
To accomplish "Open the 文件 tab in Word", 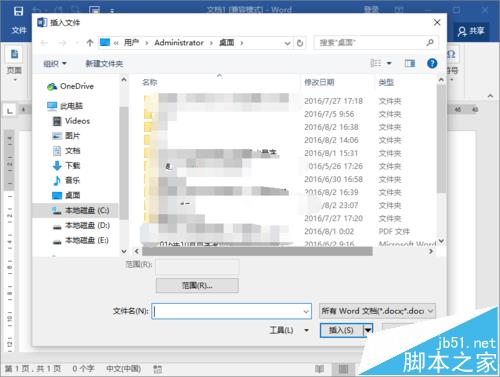I will click(x=19, y=31).
